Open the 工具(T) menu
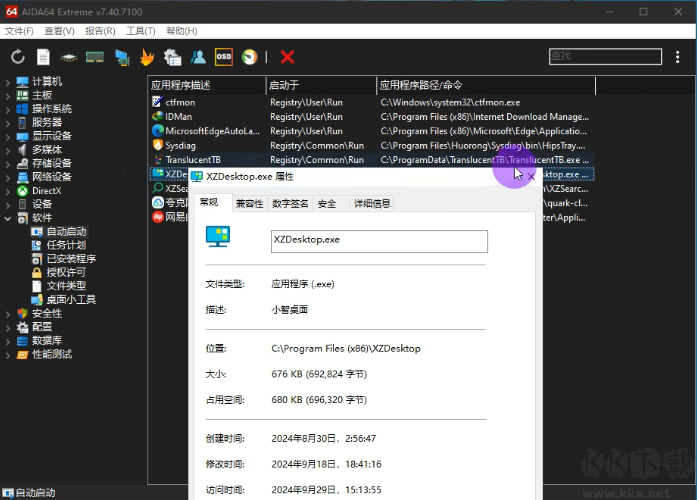The height and width of the screenshot is (500, 697). point(141,31)
